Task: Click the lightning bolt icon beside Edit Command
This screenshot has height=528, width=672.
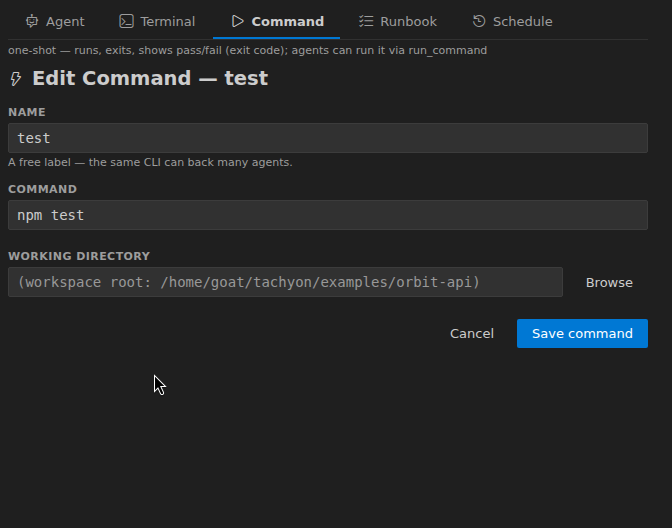Action: [16, 79]
